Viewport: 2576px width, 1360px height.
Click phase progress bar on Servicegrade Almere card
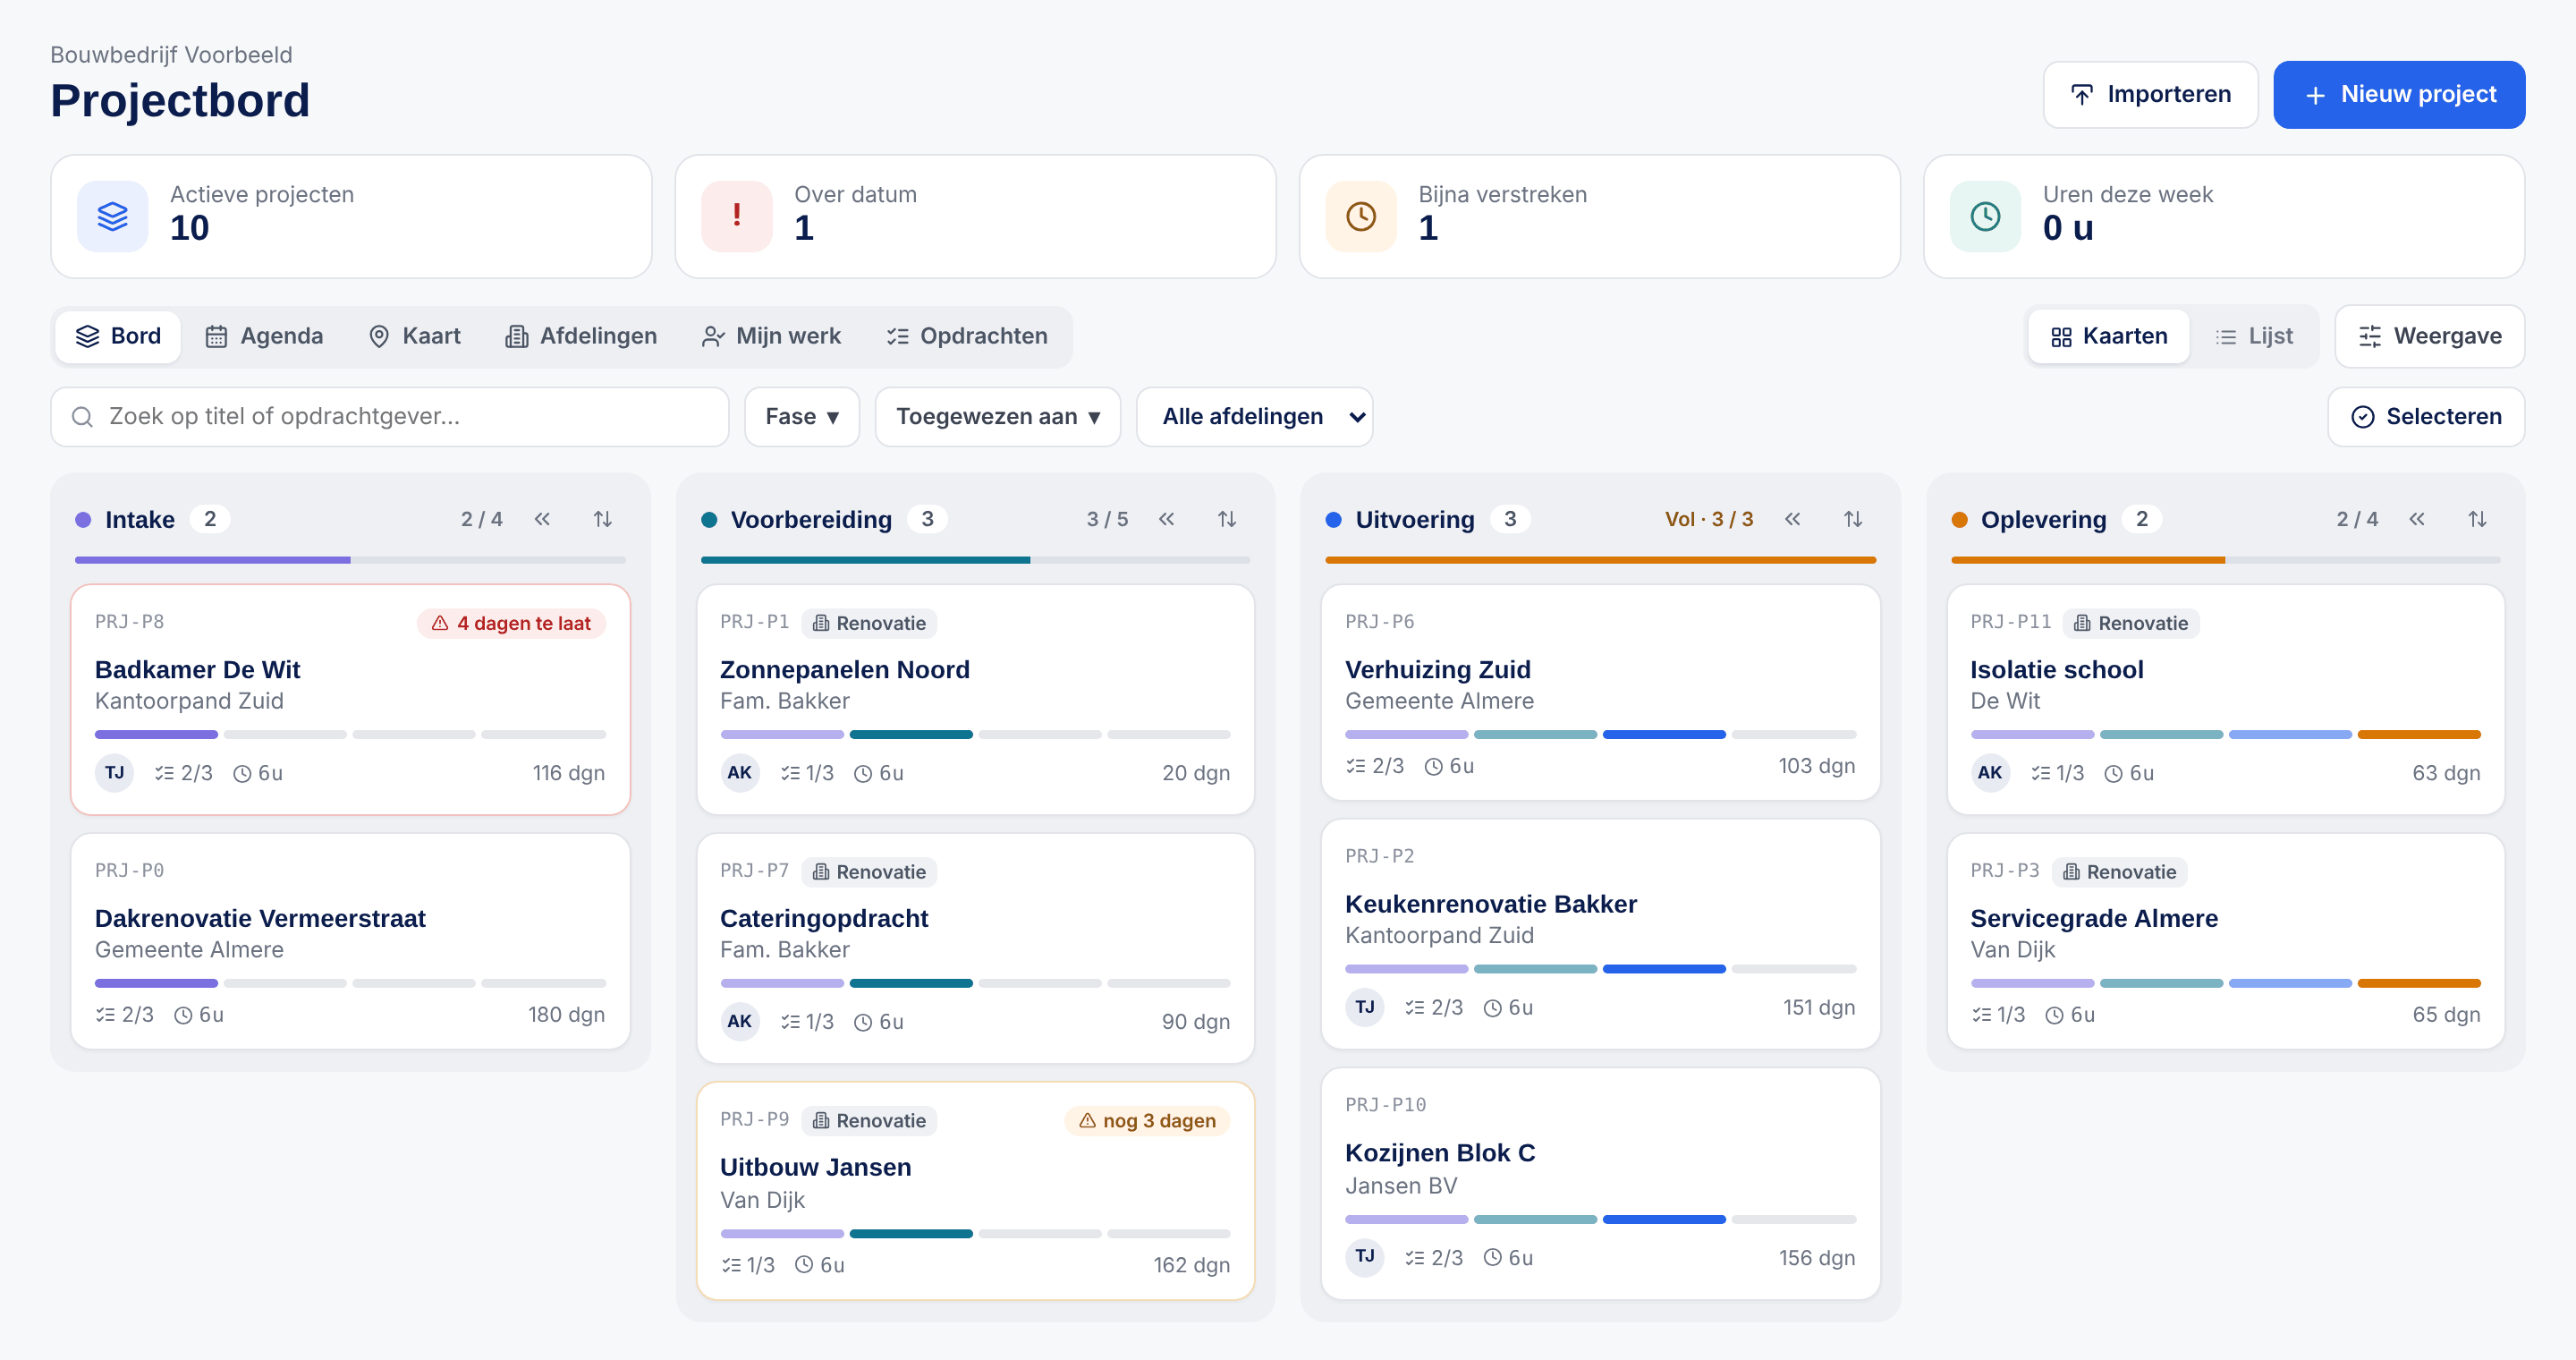click(x=2225, y=983)
